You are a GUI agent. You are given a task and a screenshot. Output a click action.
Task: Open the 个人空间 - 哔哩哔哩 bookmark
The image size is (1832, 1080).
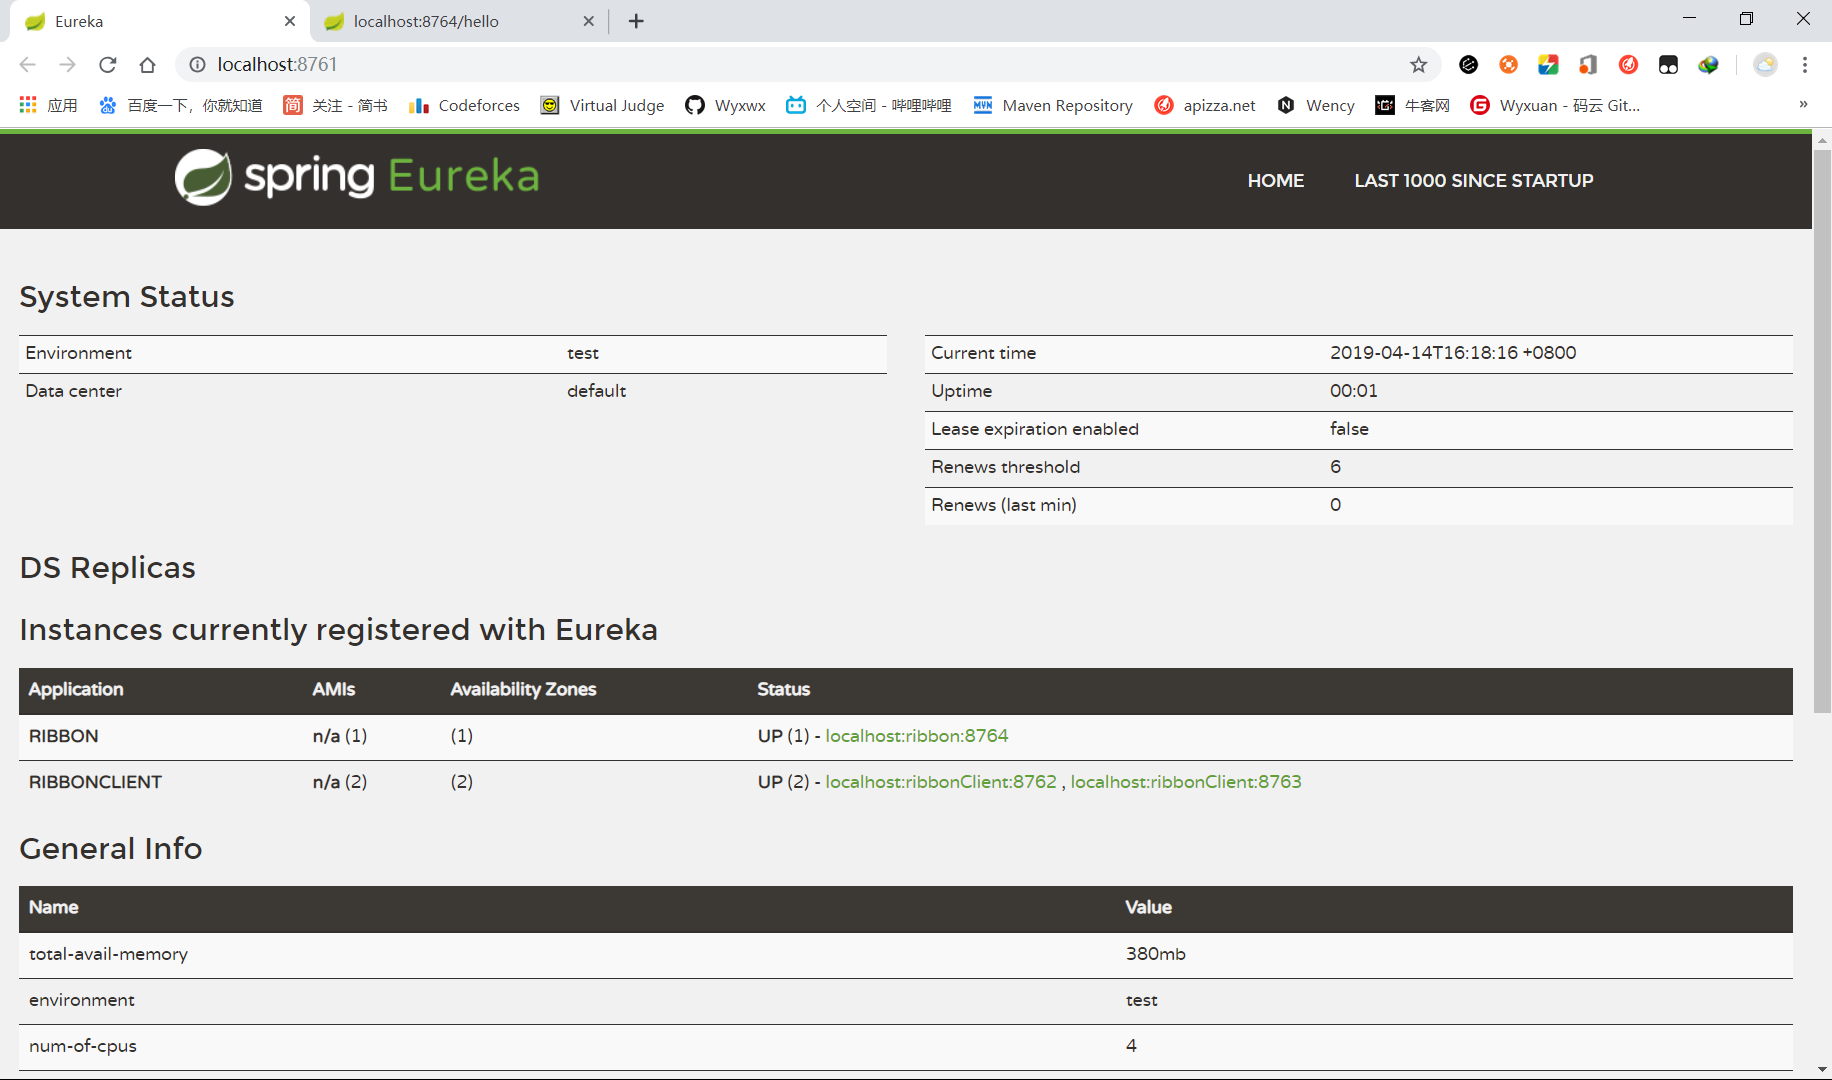pos(868,105)
